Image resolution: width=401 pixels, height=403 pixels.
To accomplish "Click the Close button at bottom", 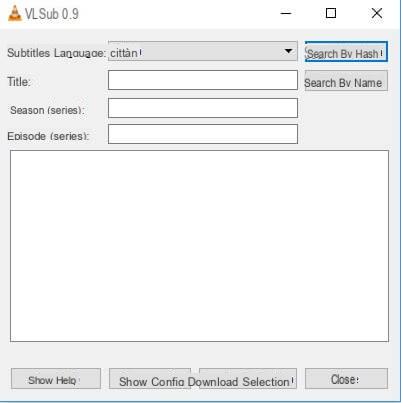I will (x=346, y=378).
